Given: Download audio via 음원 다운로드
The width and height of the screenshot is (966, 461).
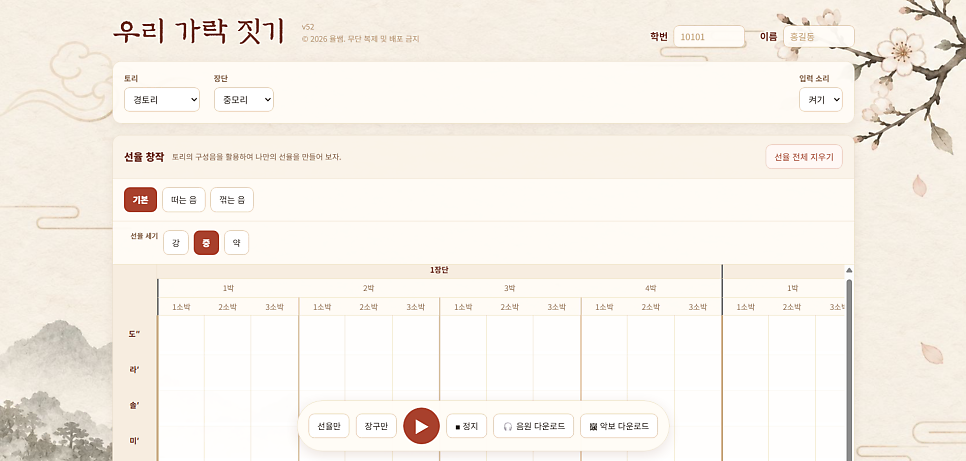Looking at the screenshot, I should point(534,426).
